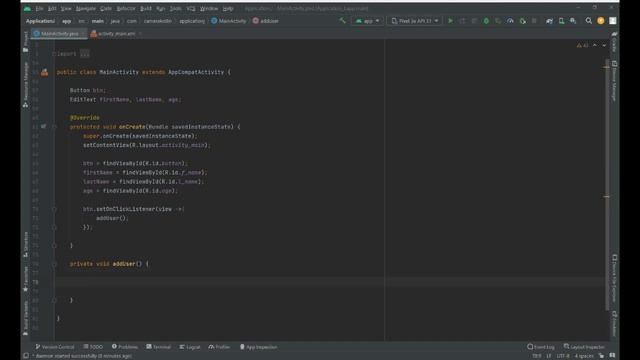The width and height of the screenshot is (640, 360).
Task: Click Attach Debugger to Android Process icon
Action: [522, 21]
